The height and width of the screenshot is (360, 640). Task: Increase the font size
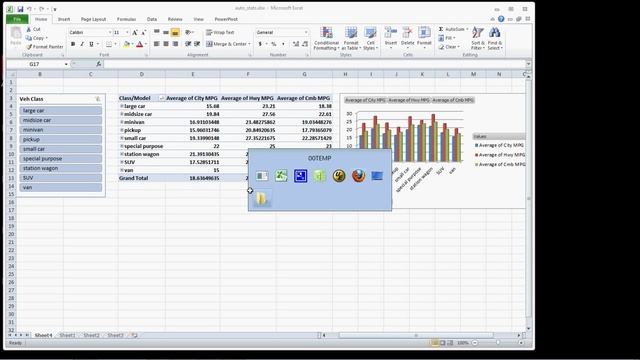tap(135, 32)
